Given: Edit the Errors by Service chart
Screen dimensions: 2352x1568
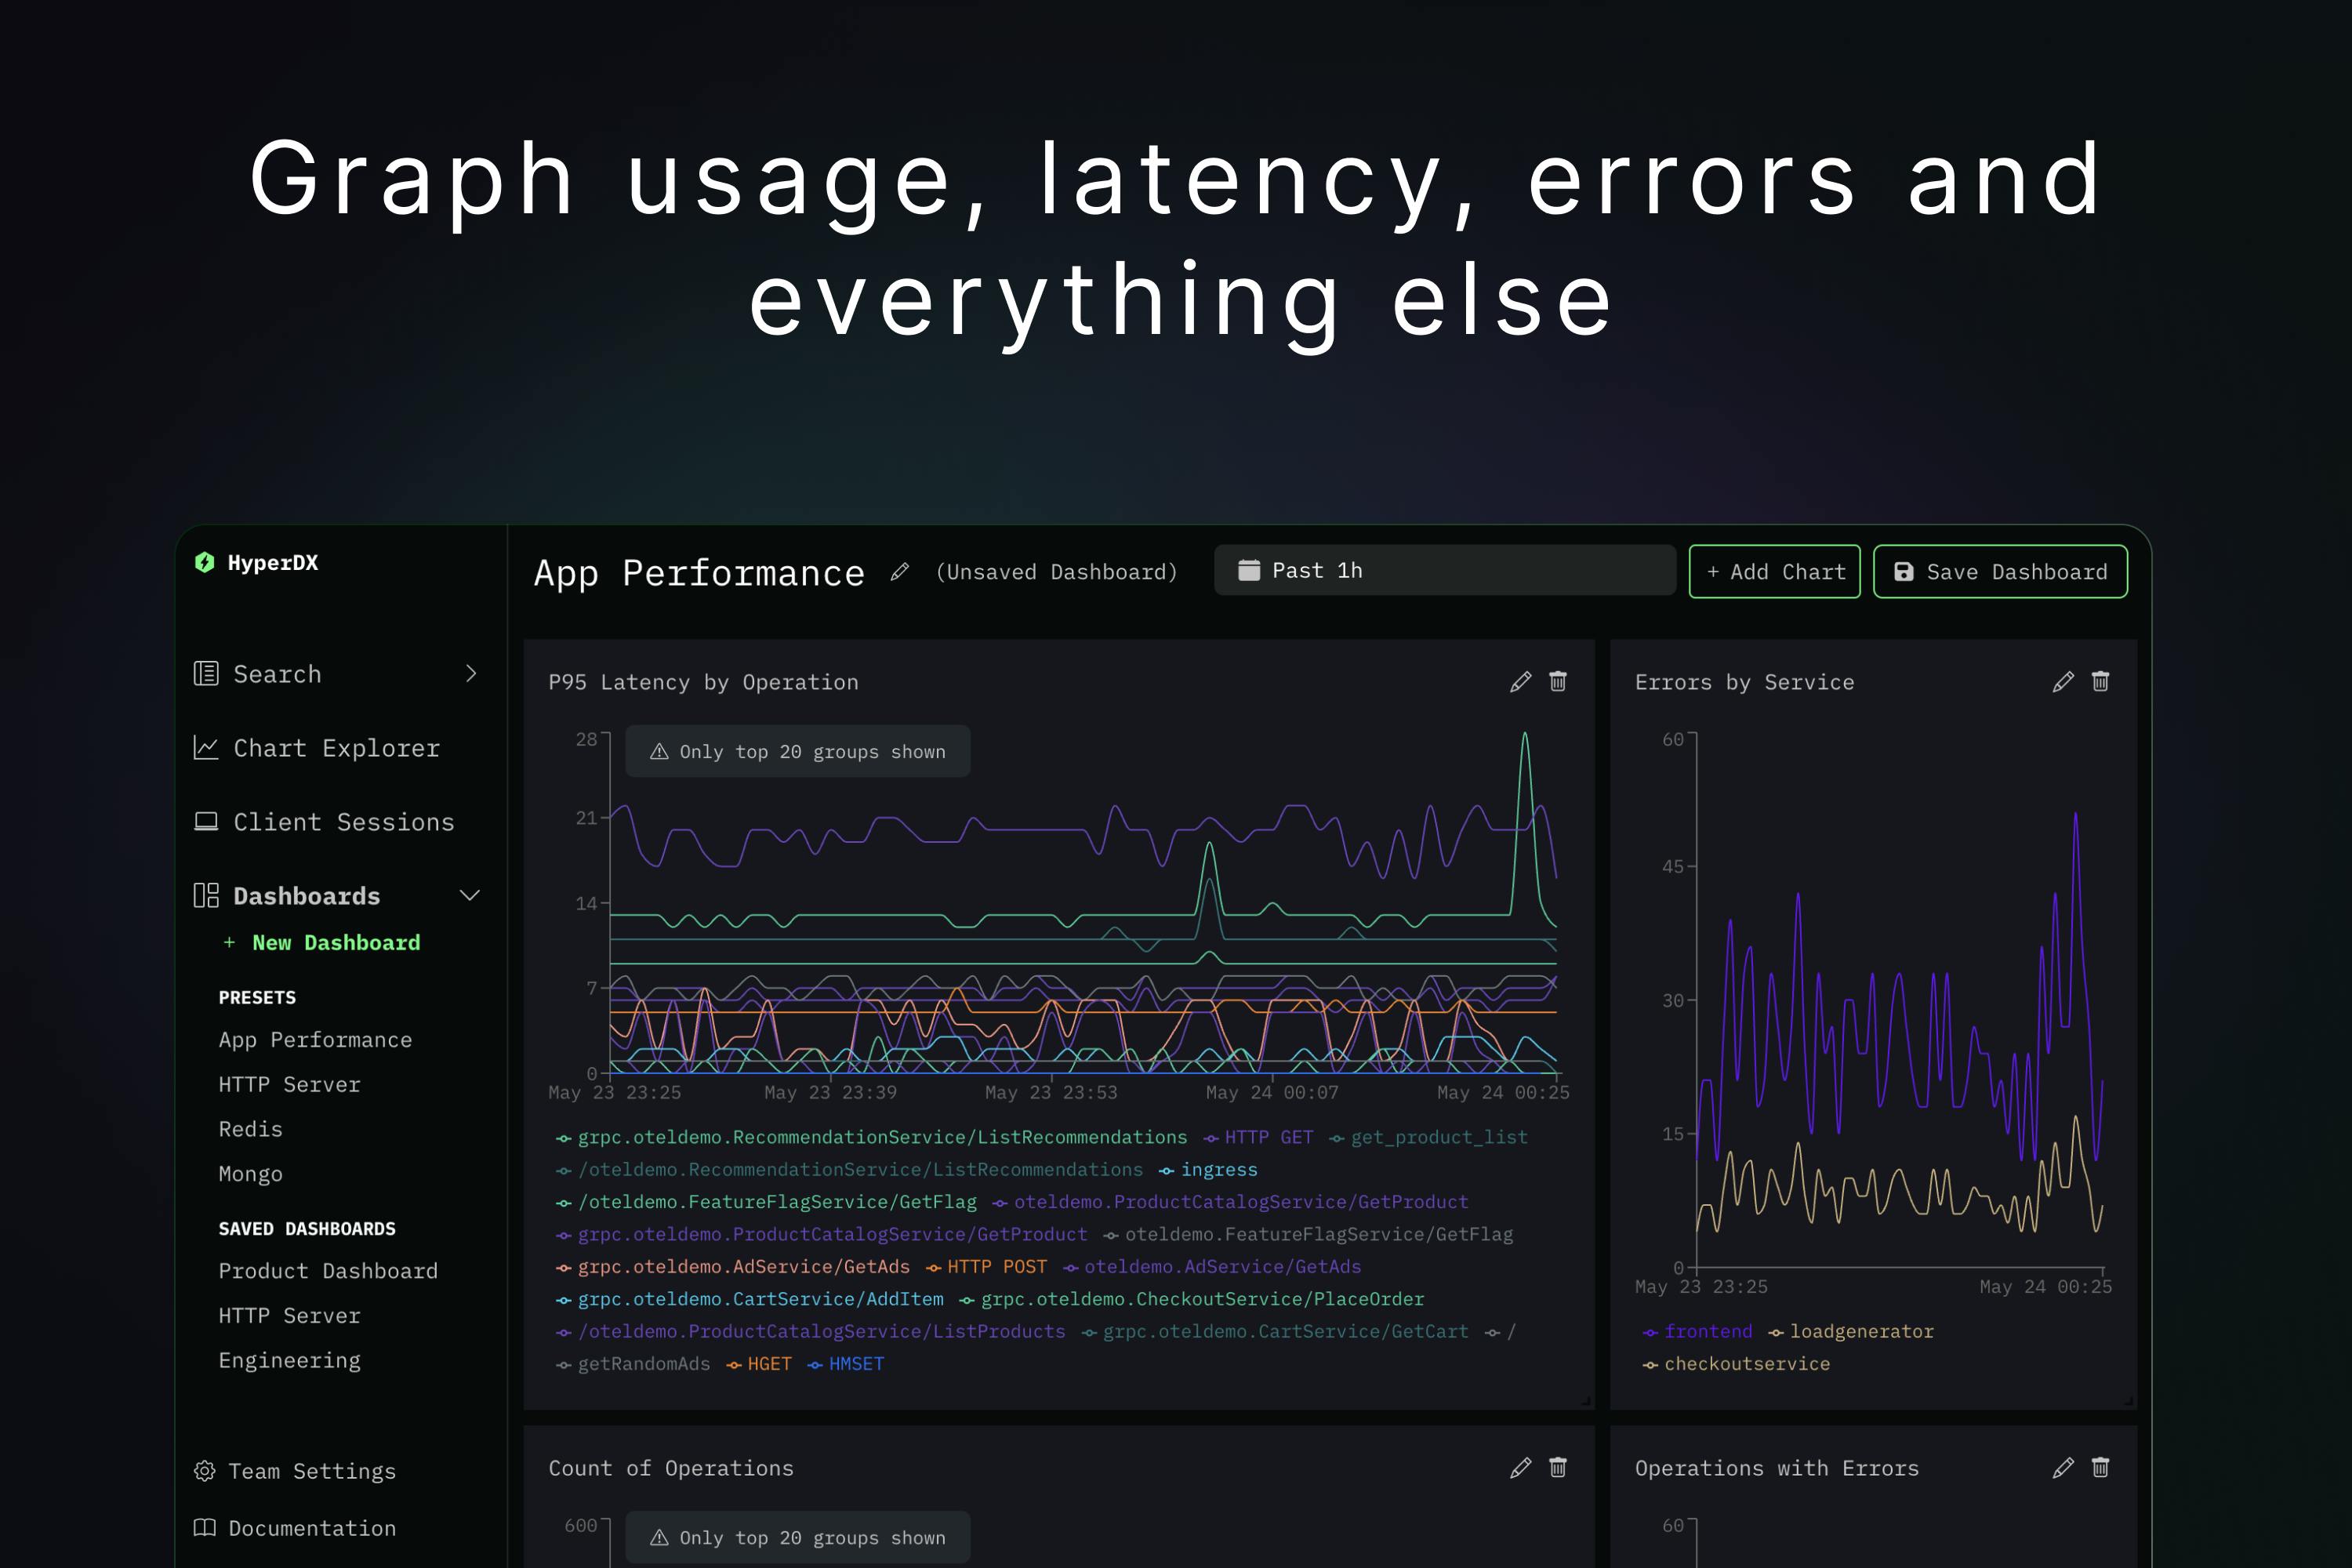Looking at the screenshot, I should pos(2063,682).
